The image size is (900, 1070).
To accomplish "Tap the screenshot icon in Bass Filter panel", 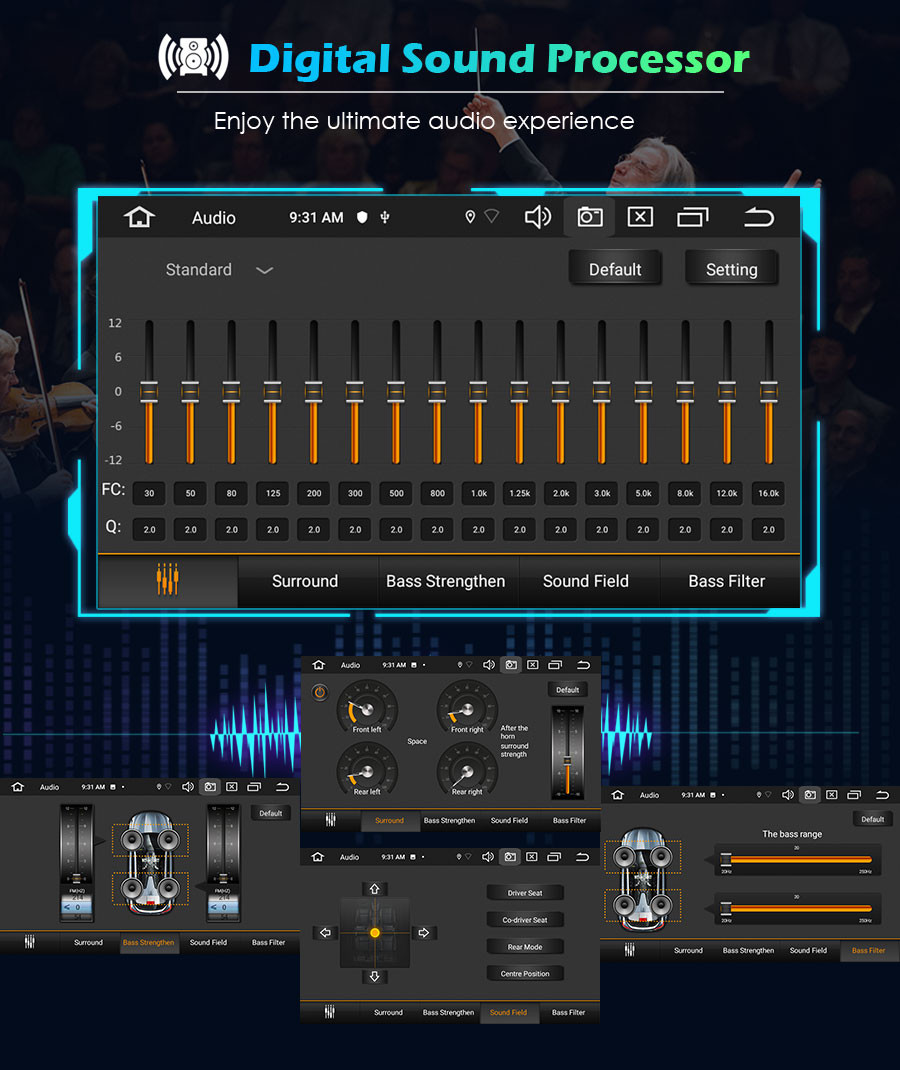I will [810, 795].
